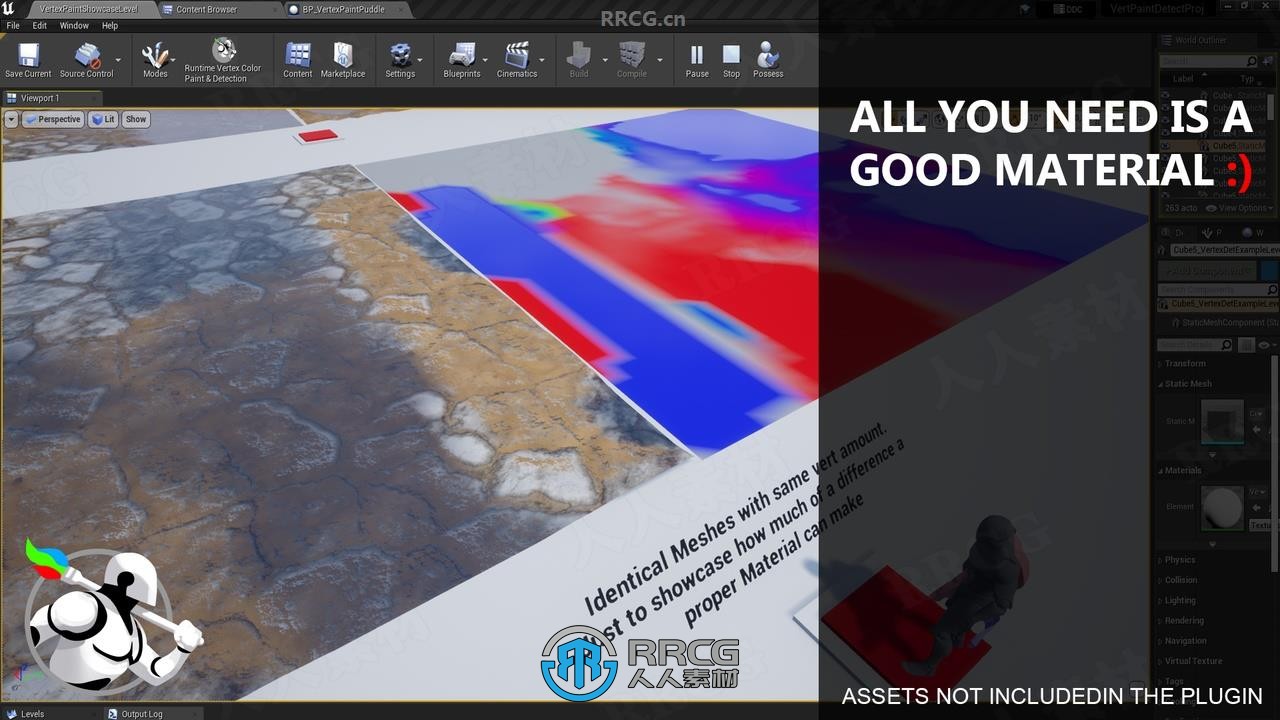1280x720 pixels.
Task: Click the Material Element sphere thumbnail
Action: click(1221, 508)
